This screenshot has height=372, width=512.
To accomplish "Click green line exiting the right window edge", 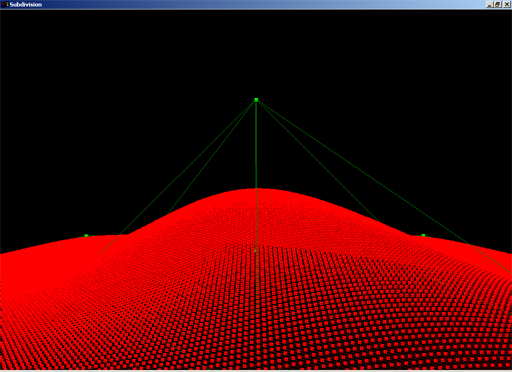I will [x=509, y=272].
